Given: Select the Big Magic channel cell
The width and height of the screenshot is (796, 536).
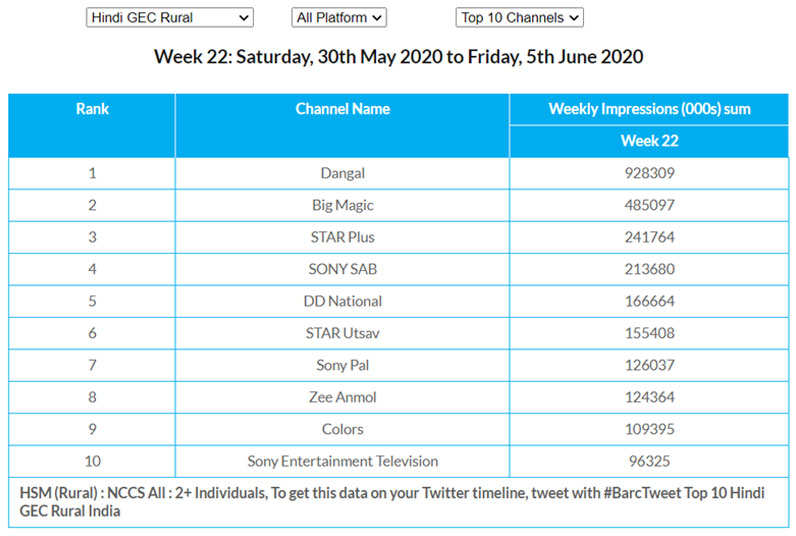Looking at the screenshot, I should 342,205.
